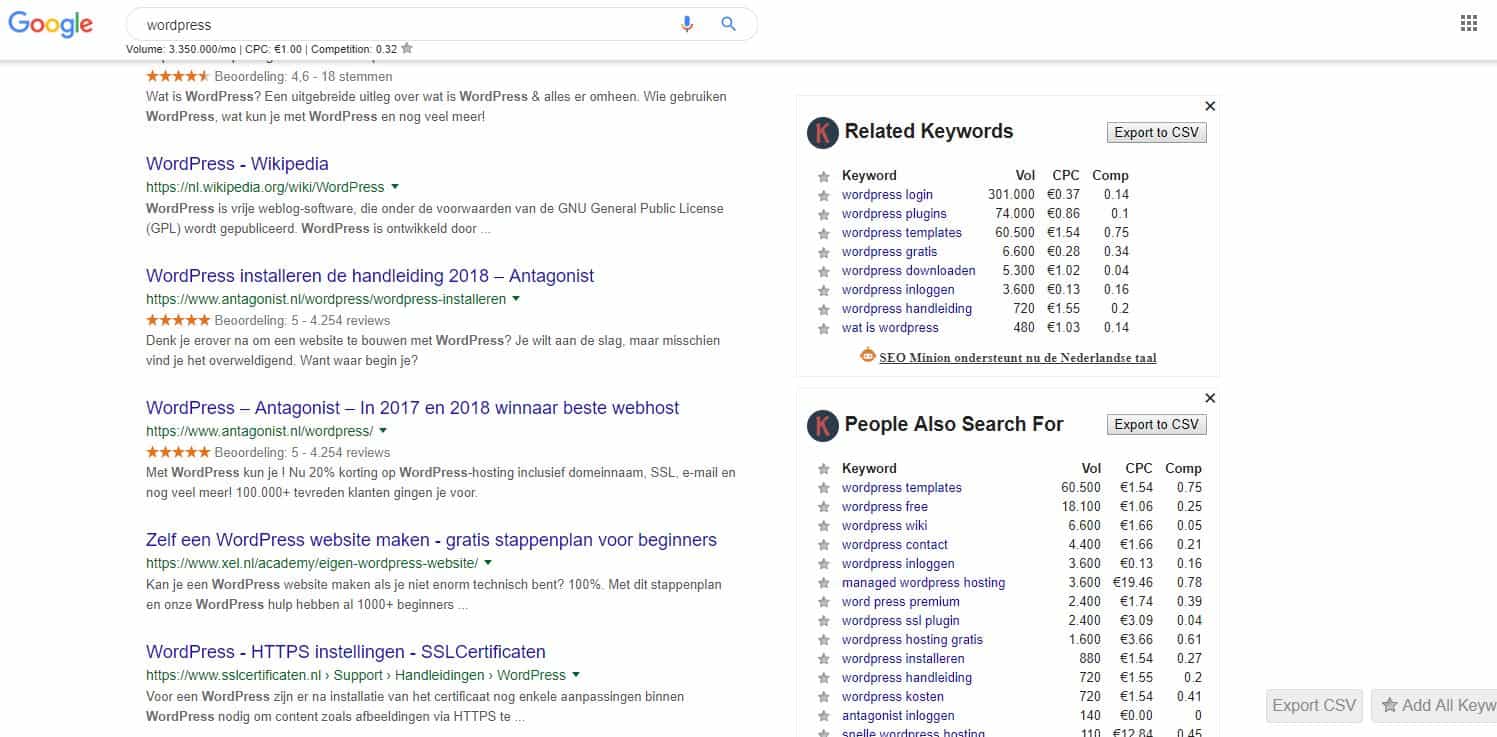
Task: Open 'wordpress plugins' keyword link
Action: tap(894, 214)
